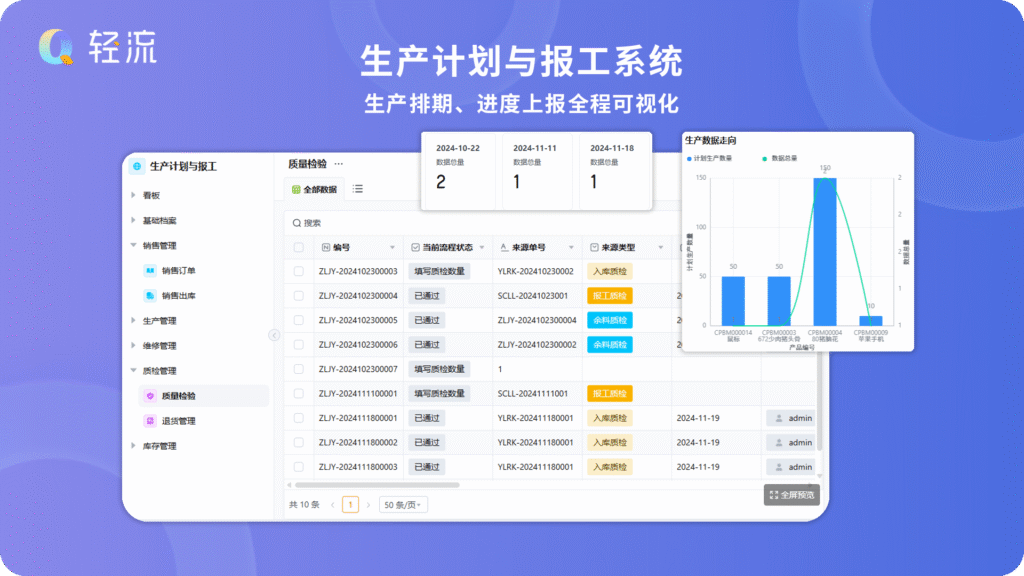Open the more options ellipsis next to 质量检验
Viewport: 1024px width, 576px height.
tap(339, 164)
